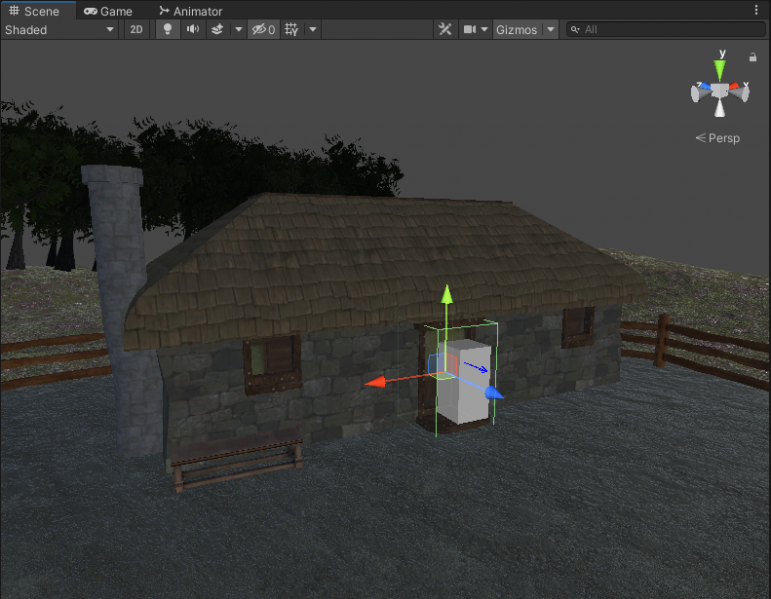Click the scene search field
Image resolution: width=771 pixels, height=599 pixels.
pyautogui.click(x=665, y=29)
